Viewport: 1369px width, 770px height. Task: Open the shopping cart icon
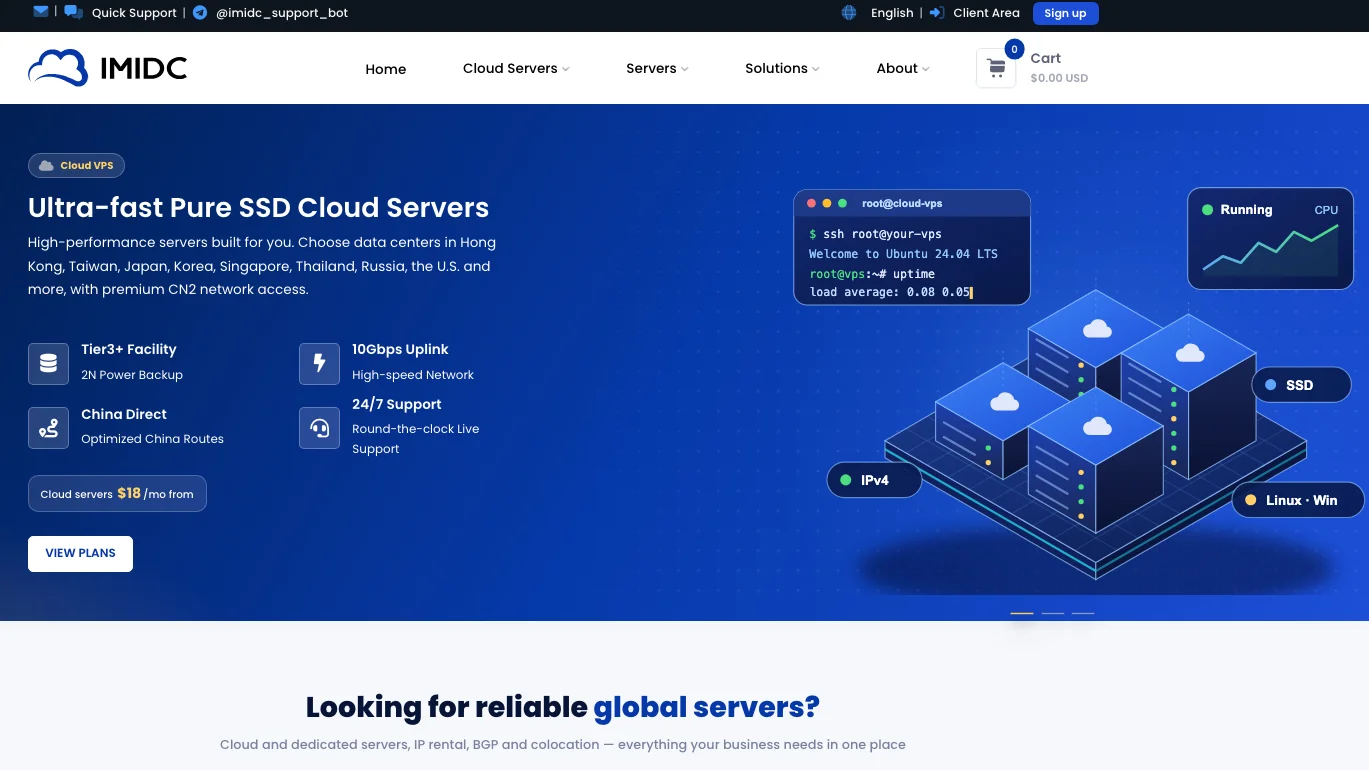tap(996, 68)
